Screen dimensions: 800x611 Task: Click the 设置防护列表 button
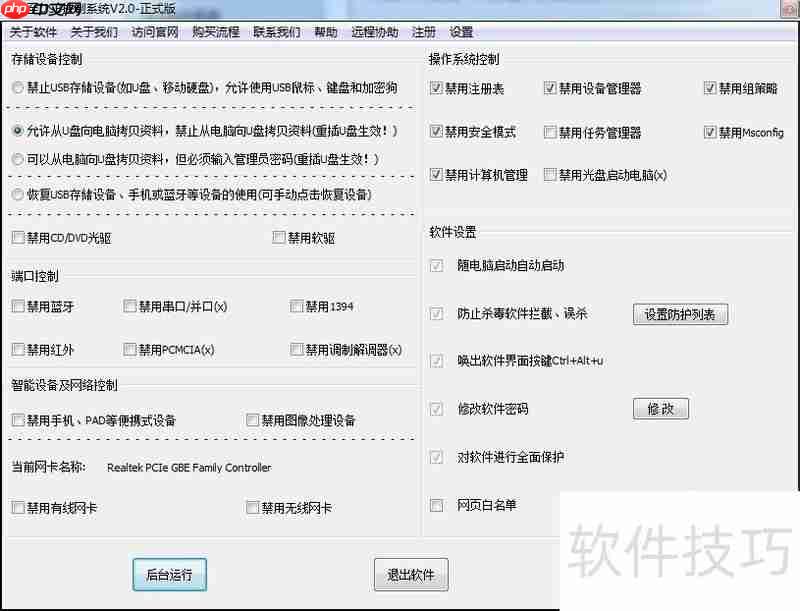tap(680, 313)
